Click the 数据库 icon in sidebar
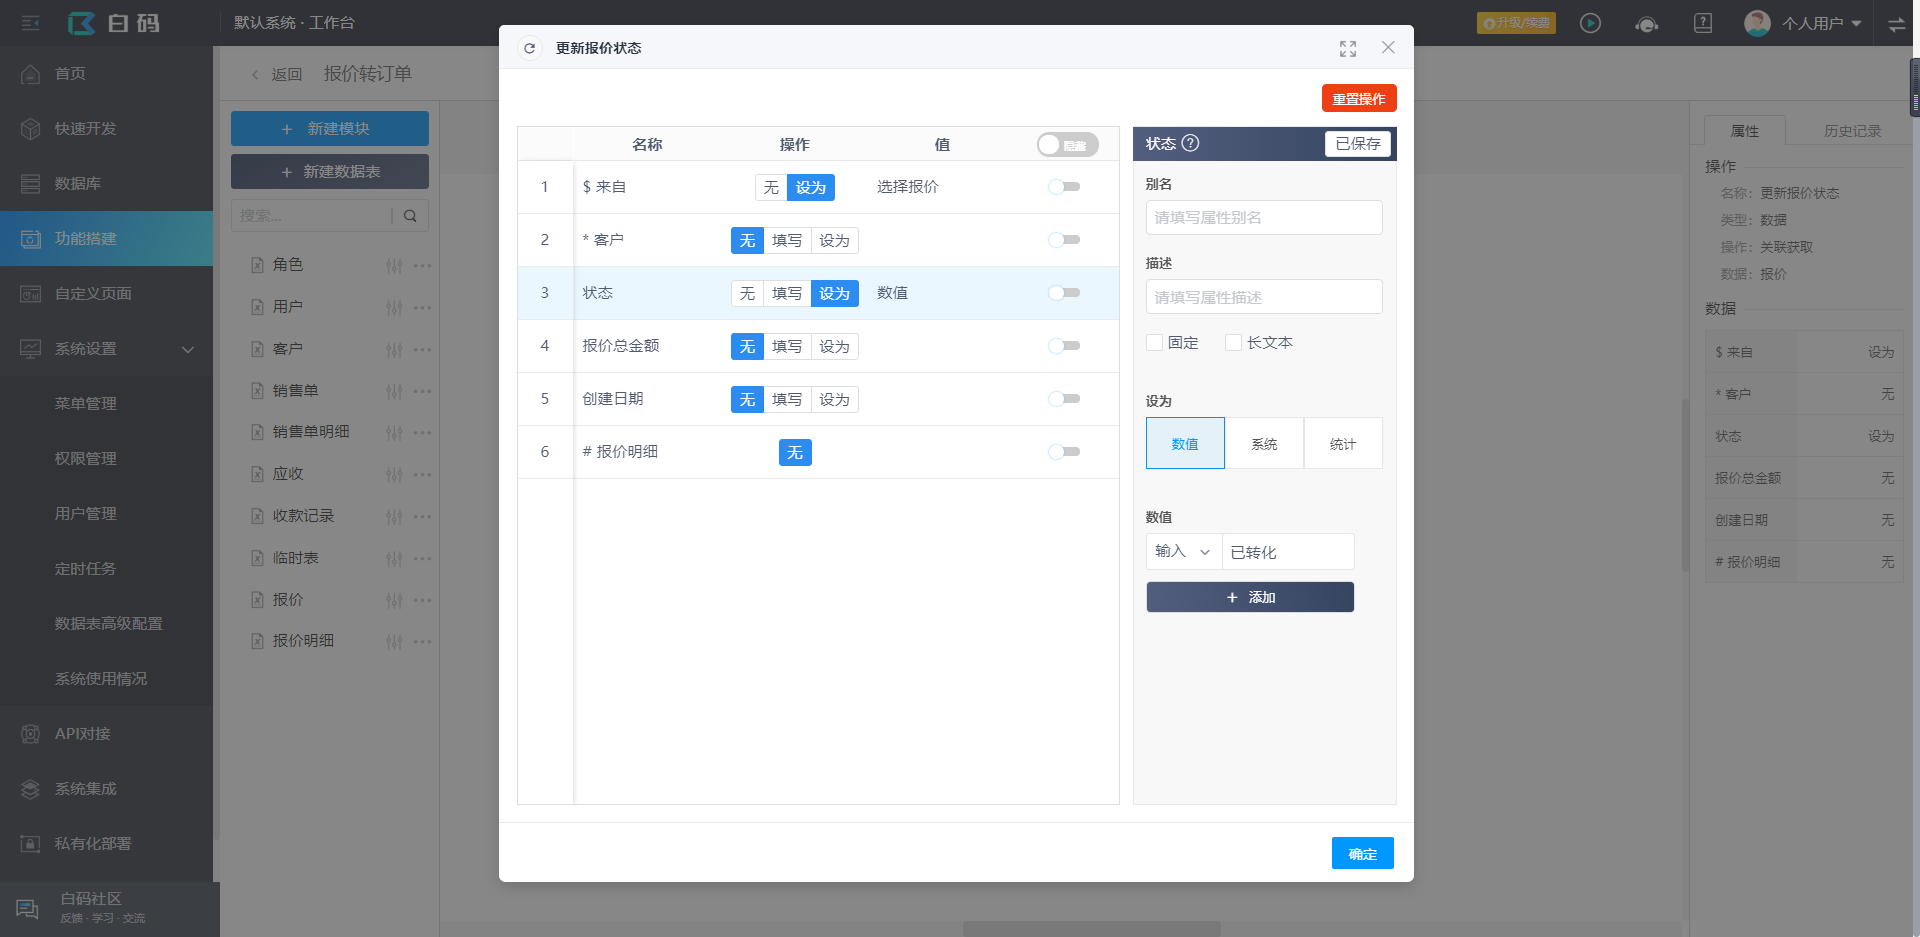 click(x=31, y=183)
